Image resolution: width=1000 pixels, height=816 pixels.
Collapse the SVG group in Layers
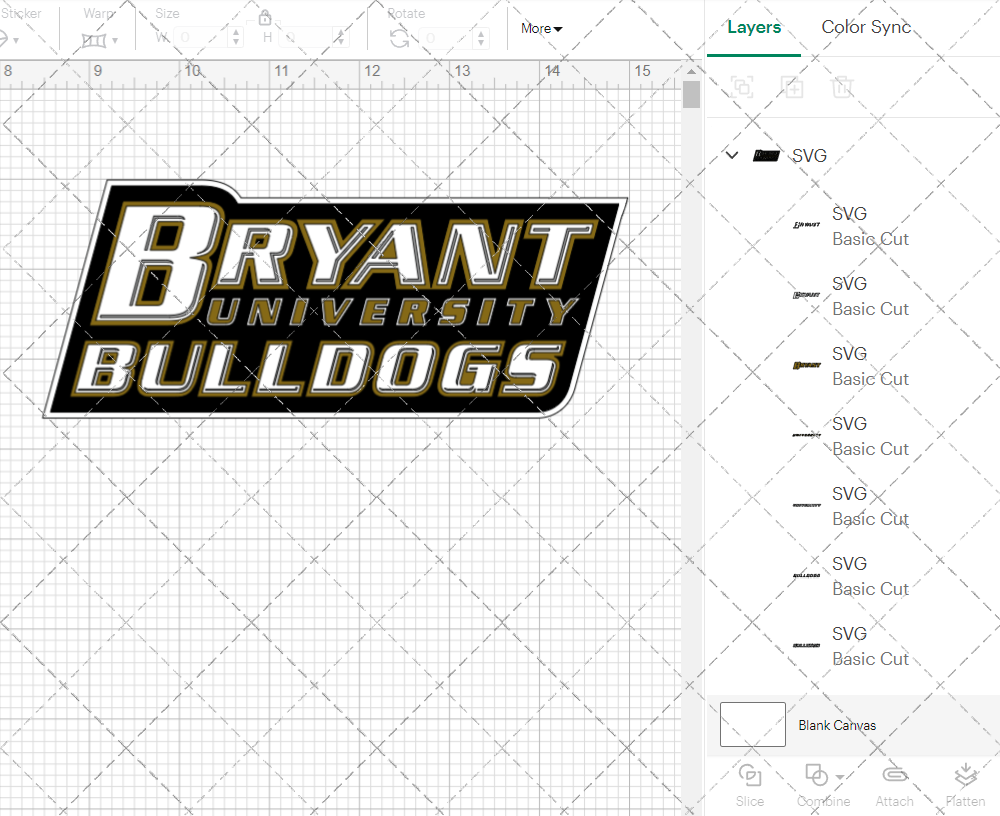pos(731,155)
